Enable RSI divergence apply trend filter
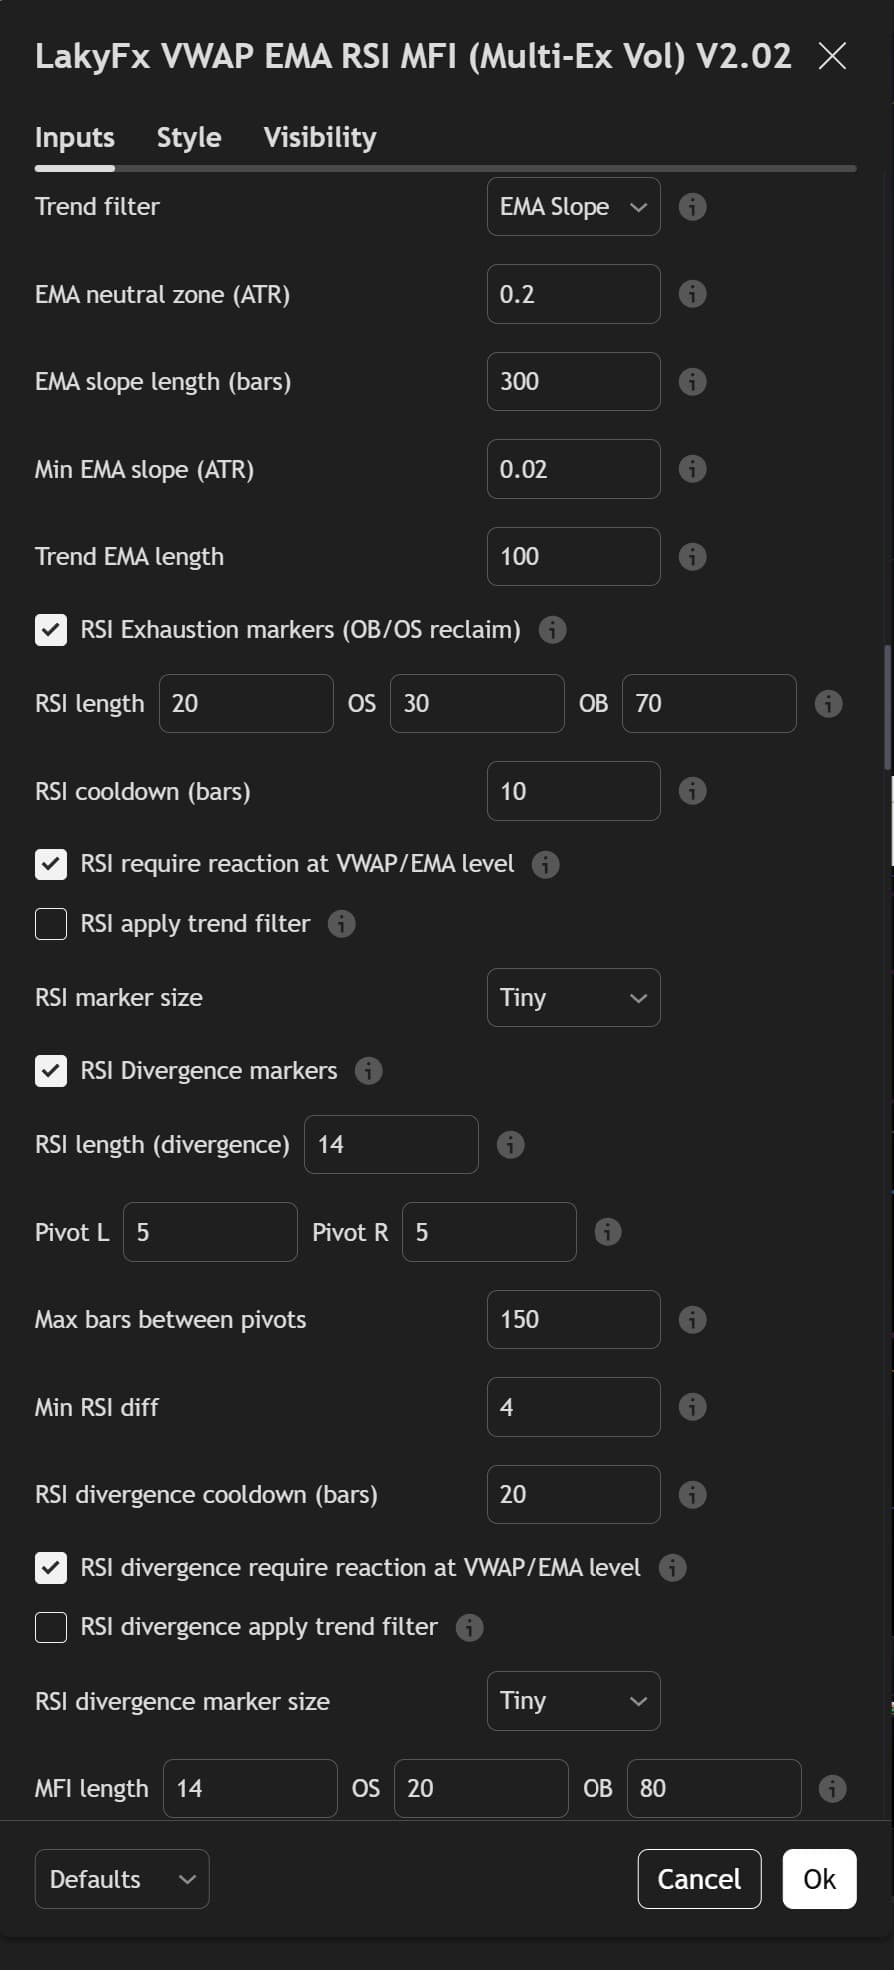Screen dimensions: 894x1970 tap(50, 1627)
